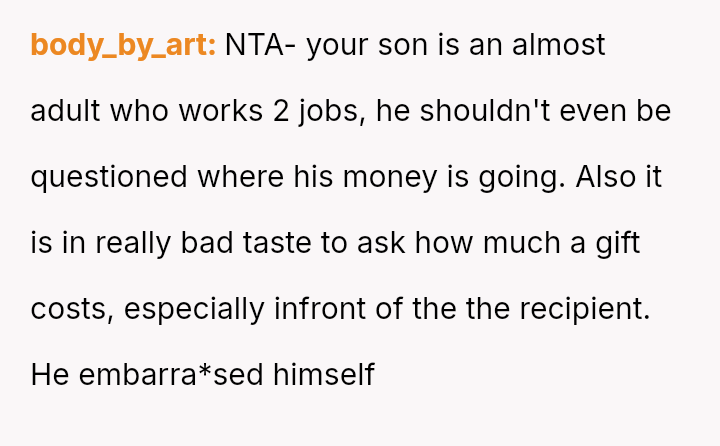Click the word "costs," in the comment
This screenshot has width=720, height=446.
click(x=72, y=309)
